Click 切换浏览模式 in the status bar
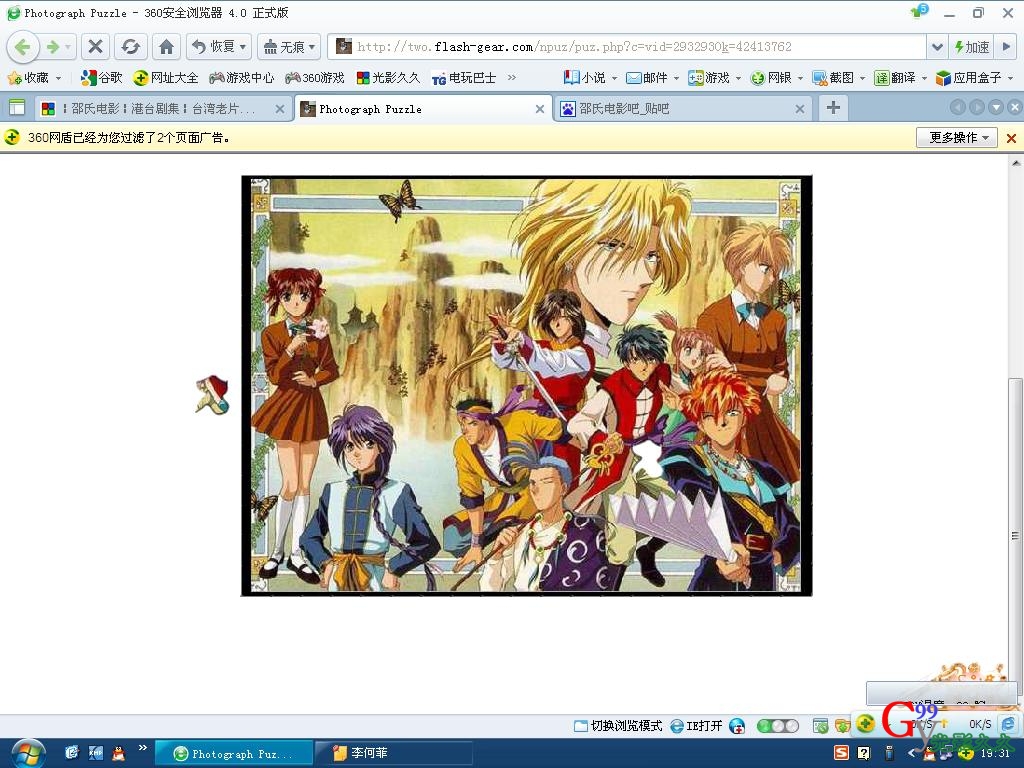1024x768 pixels. click(x=618, y=726)
